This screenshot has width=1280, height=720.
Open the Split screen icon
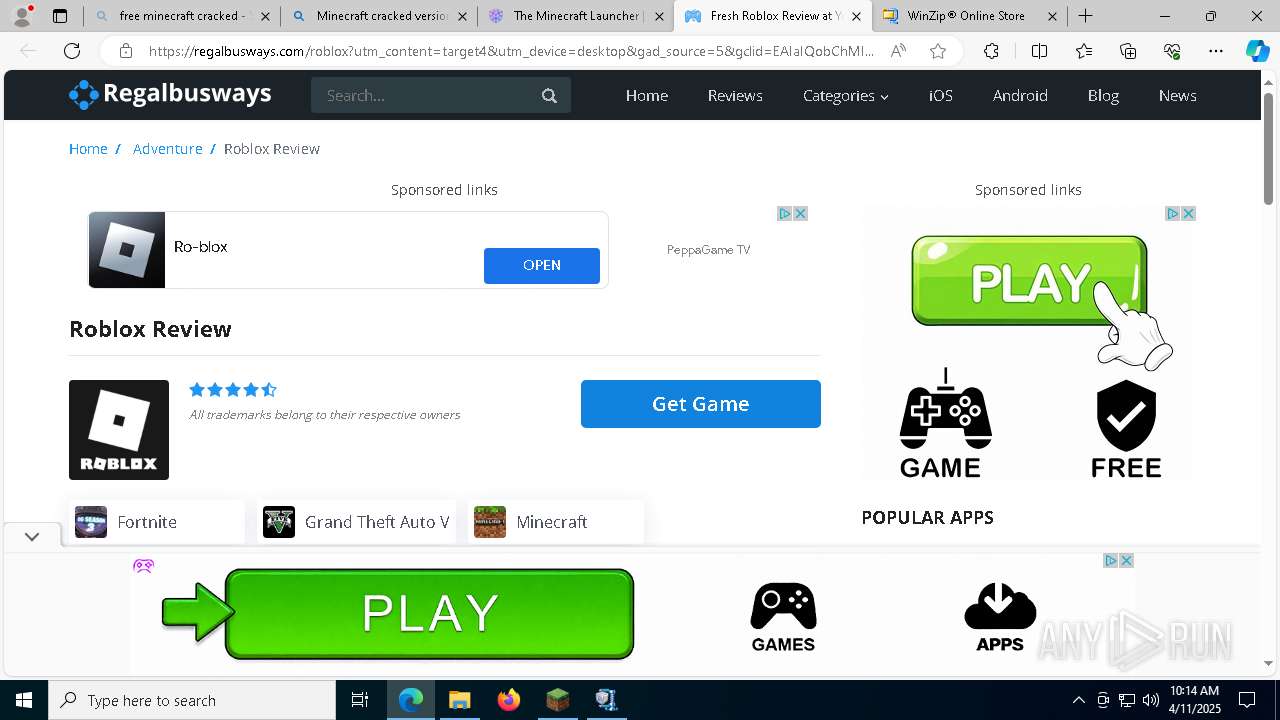click(x=1039, y=51)
